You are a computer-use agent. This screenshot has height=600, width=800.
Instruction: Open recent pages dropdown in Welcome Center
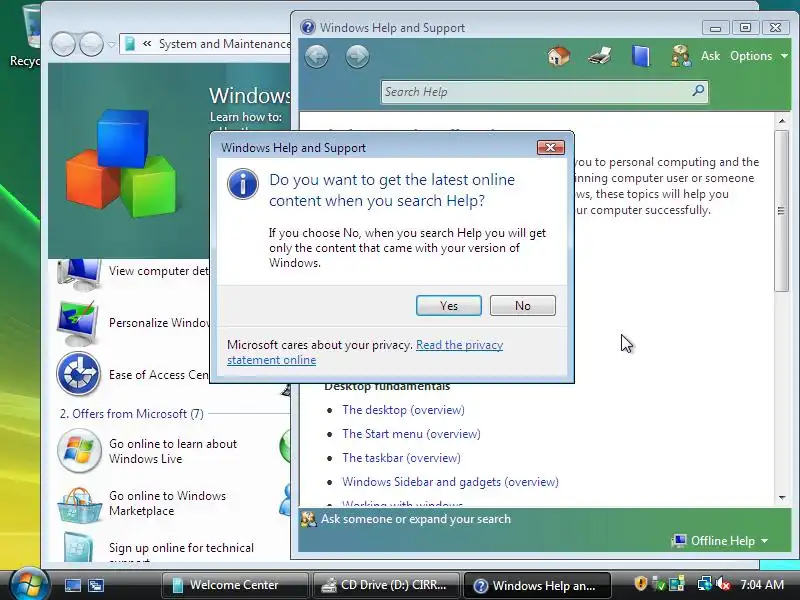pyautogui.click(x=111, y=45)
